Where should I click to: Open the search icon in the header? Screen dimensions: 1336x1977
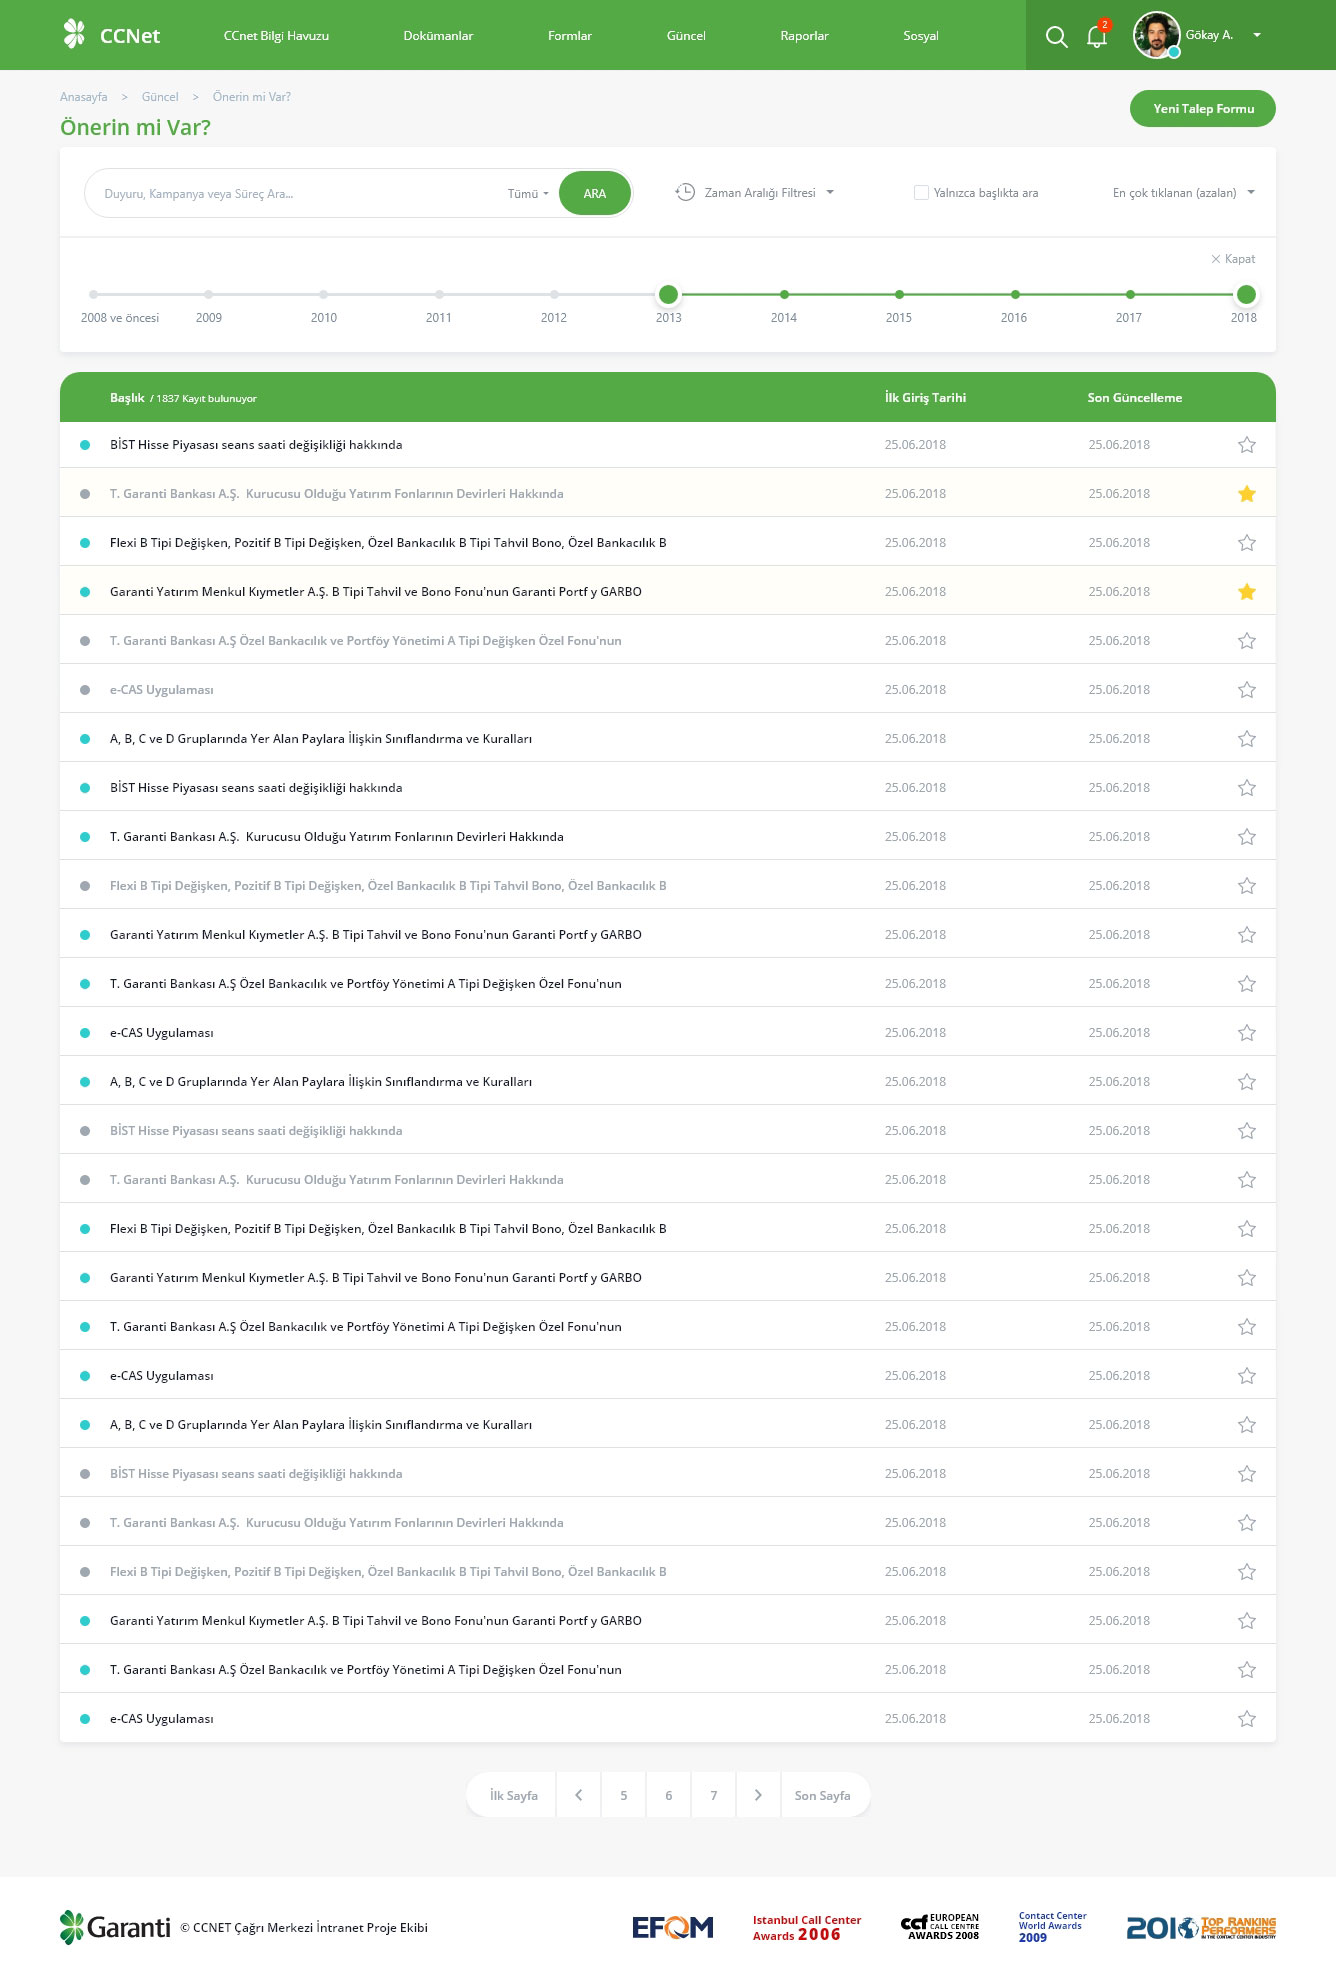point(1056,37)
